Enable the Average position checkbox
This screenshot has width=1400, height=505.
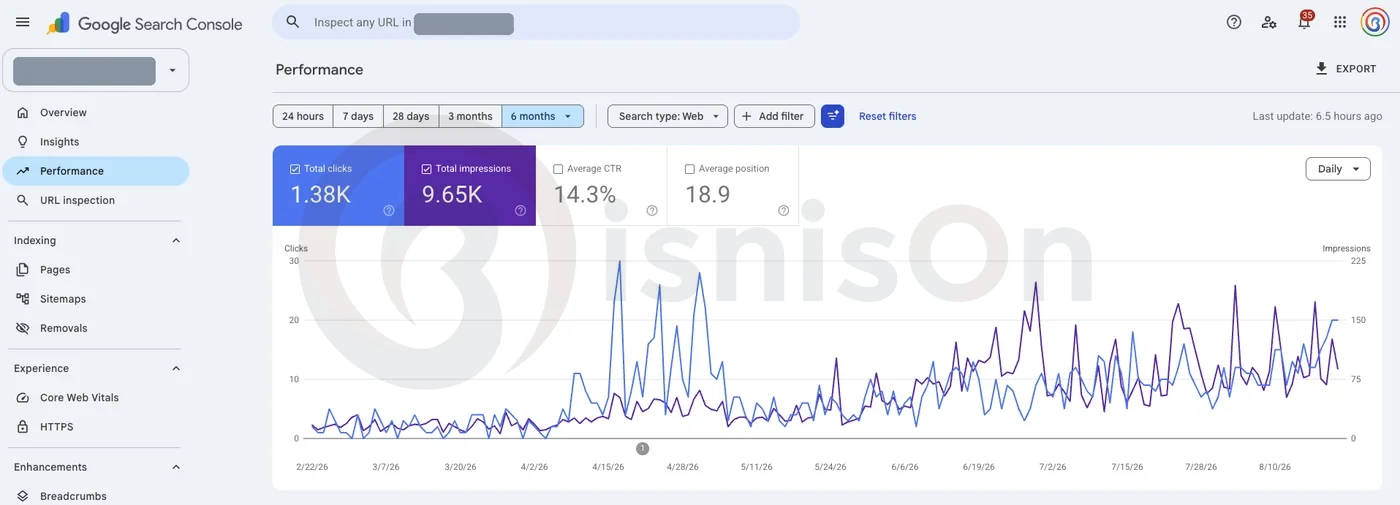click(x=690, y=169)
